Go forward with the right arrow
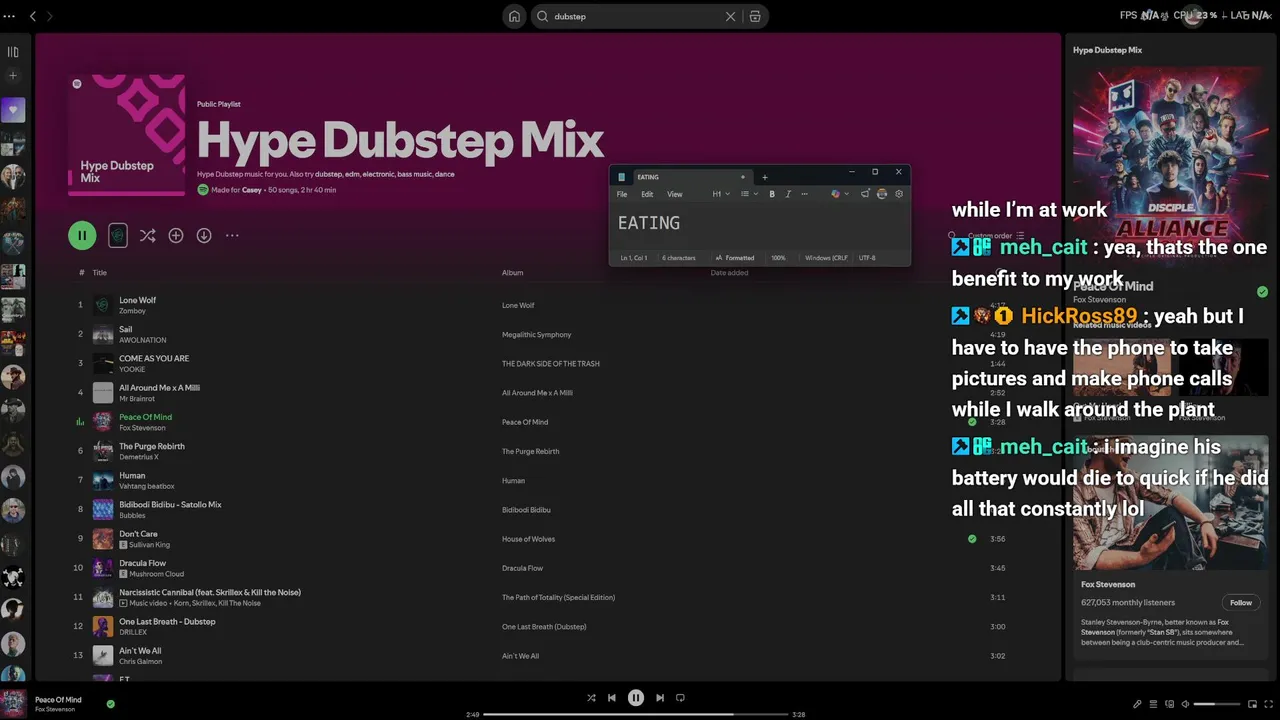This screenshot has height=720, width=1280. 50,16
